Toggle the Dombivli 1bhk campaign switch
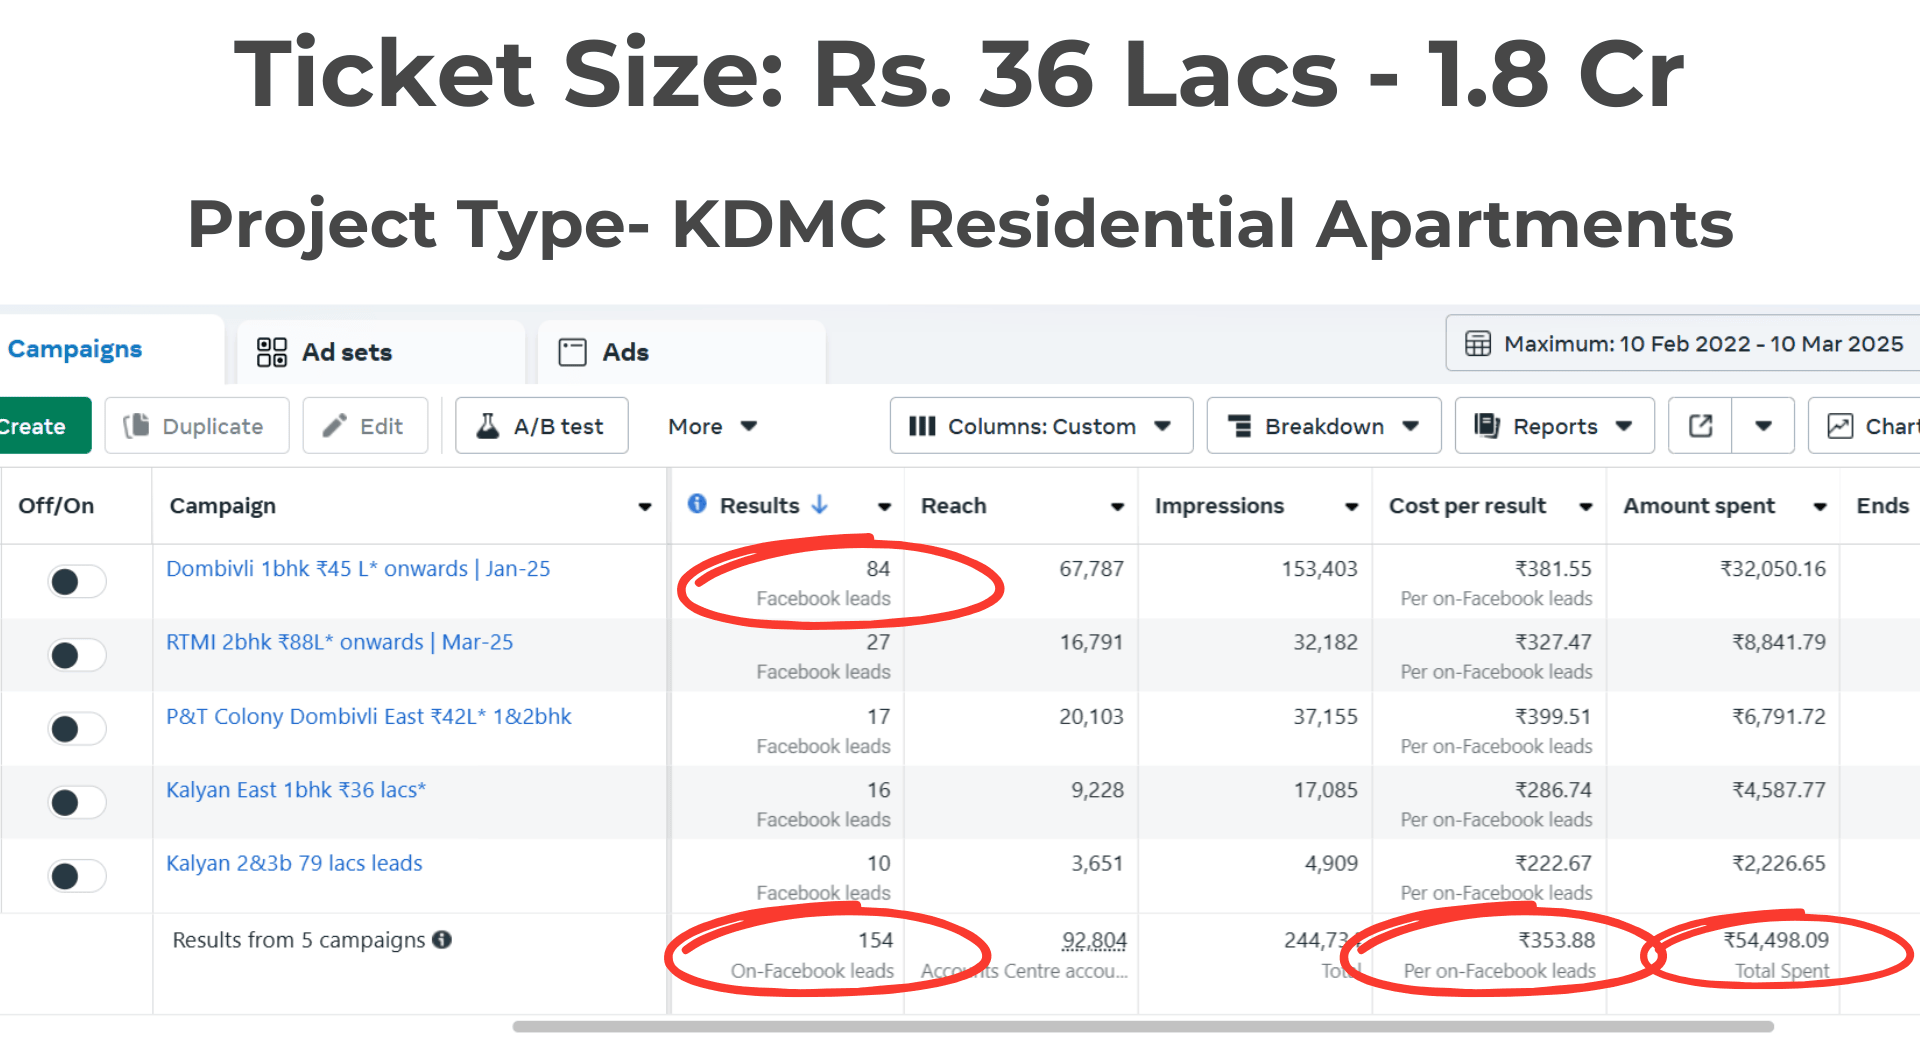Screen dimensions: 1920x1039 [77, 581]
